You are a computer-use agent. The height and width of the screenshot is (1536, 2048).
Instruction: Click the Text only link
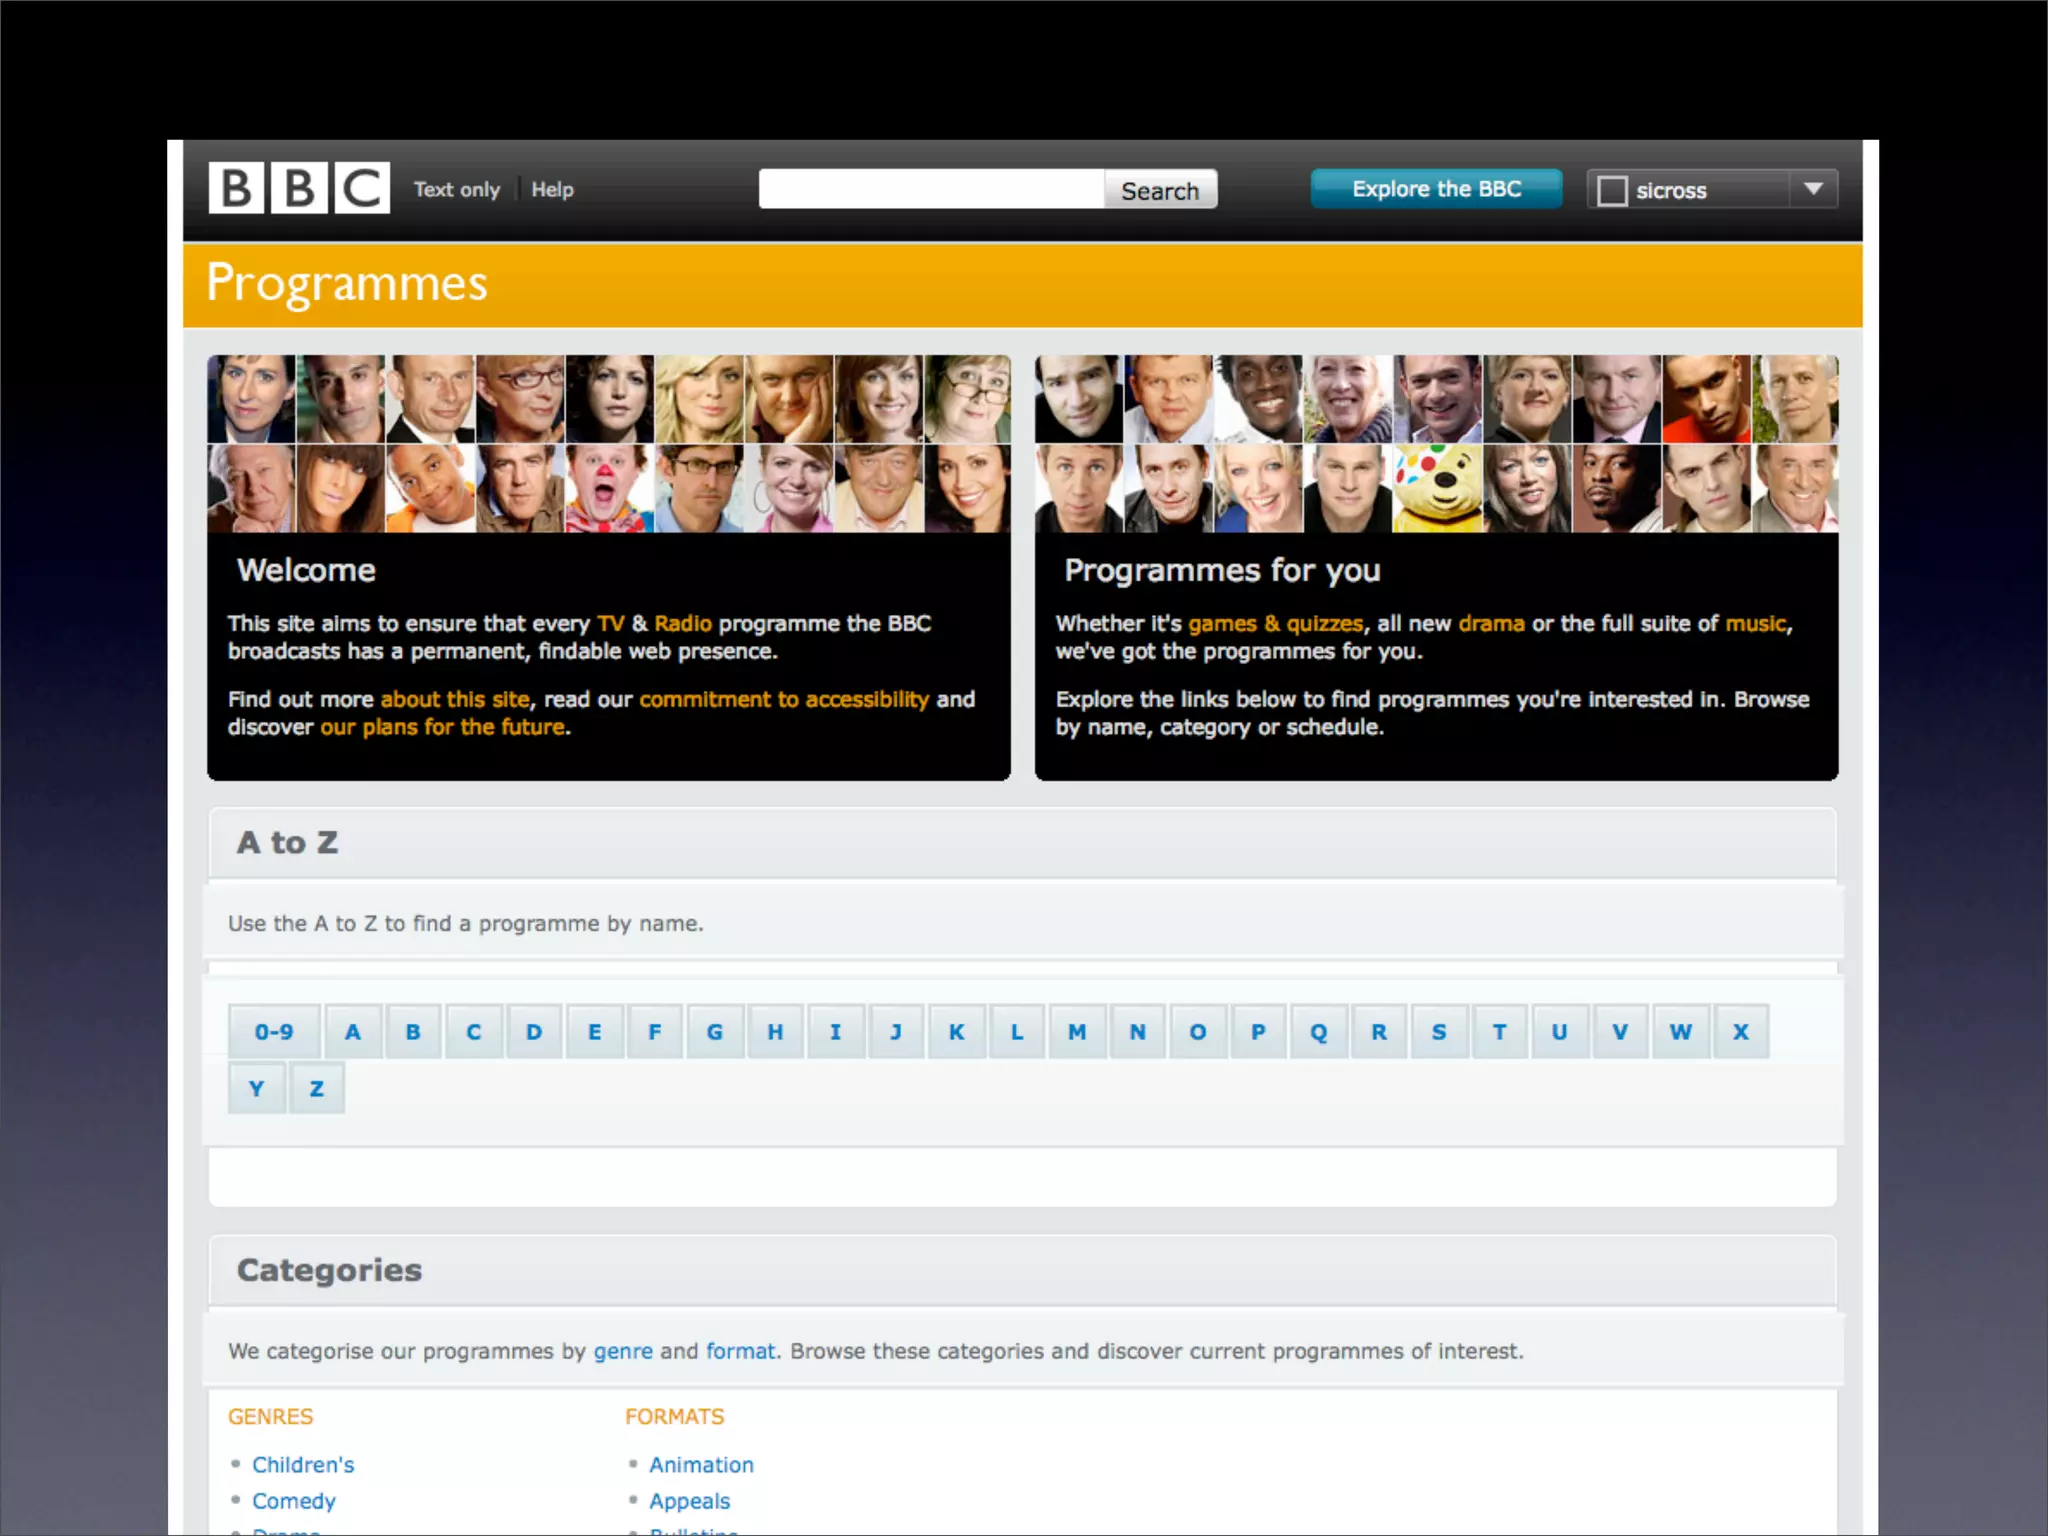[x=457, y=189]
